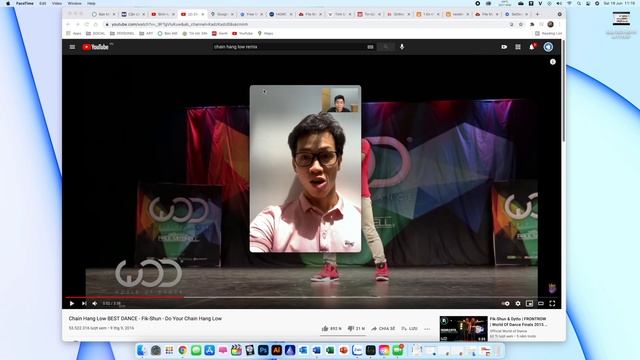Image resolution: width=640 pixels, height=360 pixels.
Task: Open Finder from the Dock
Action: pyautogui.click(x=142, y=350)
